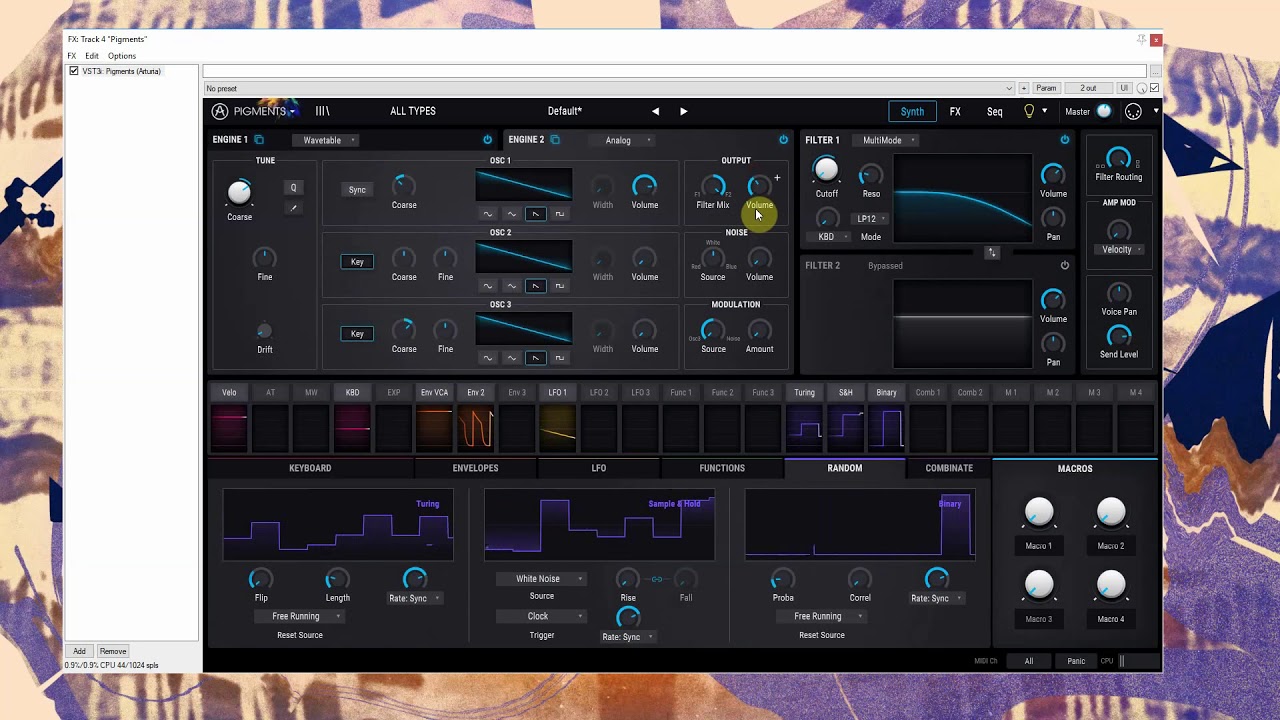Click the Rise/Fall link icon

point(657,579)
